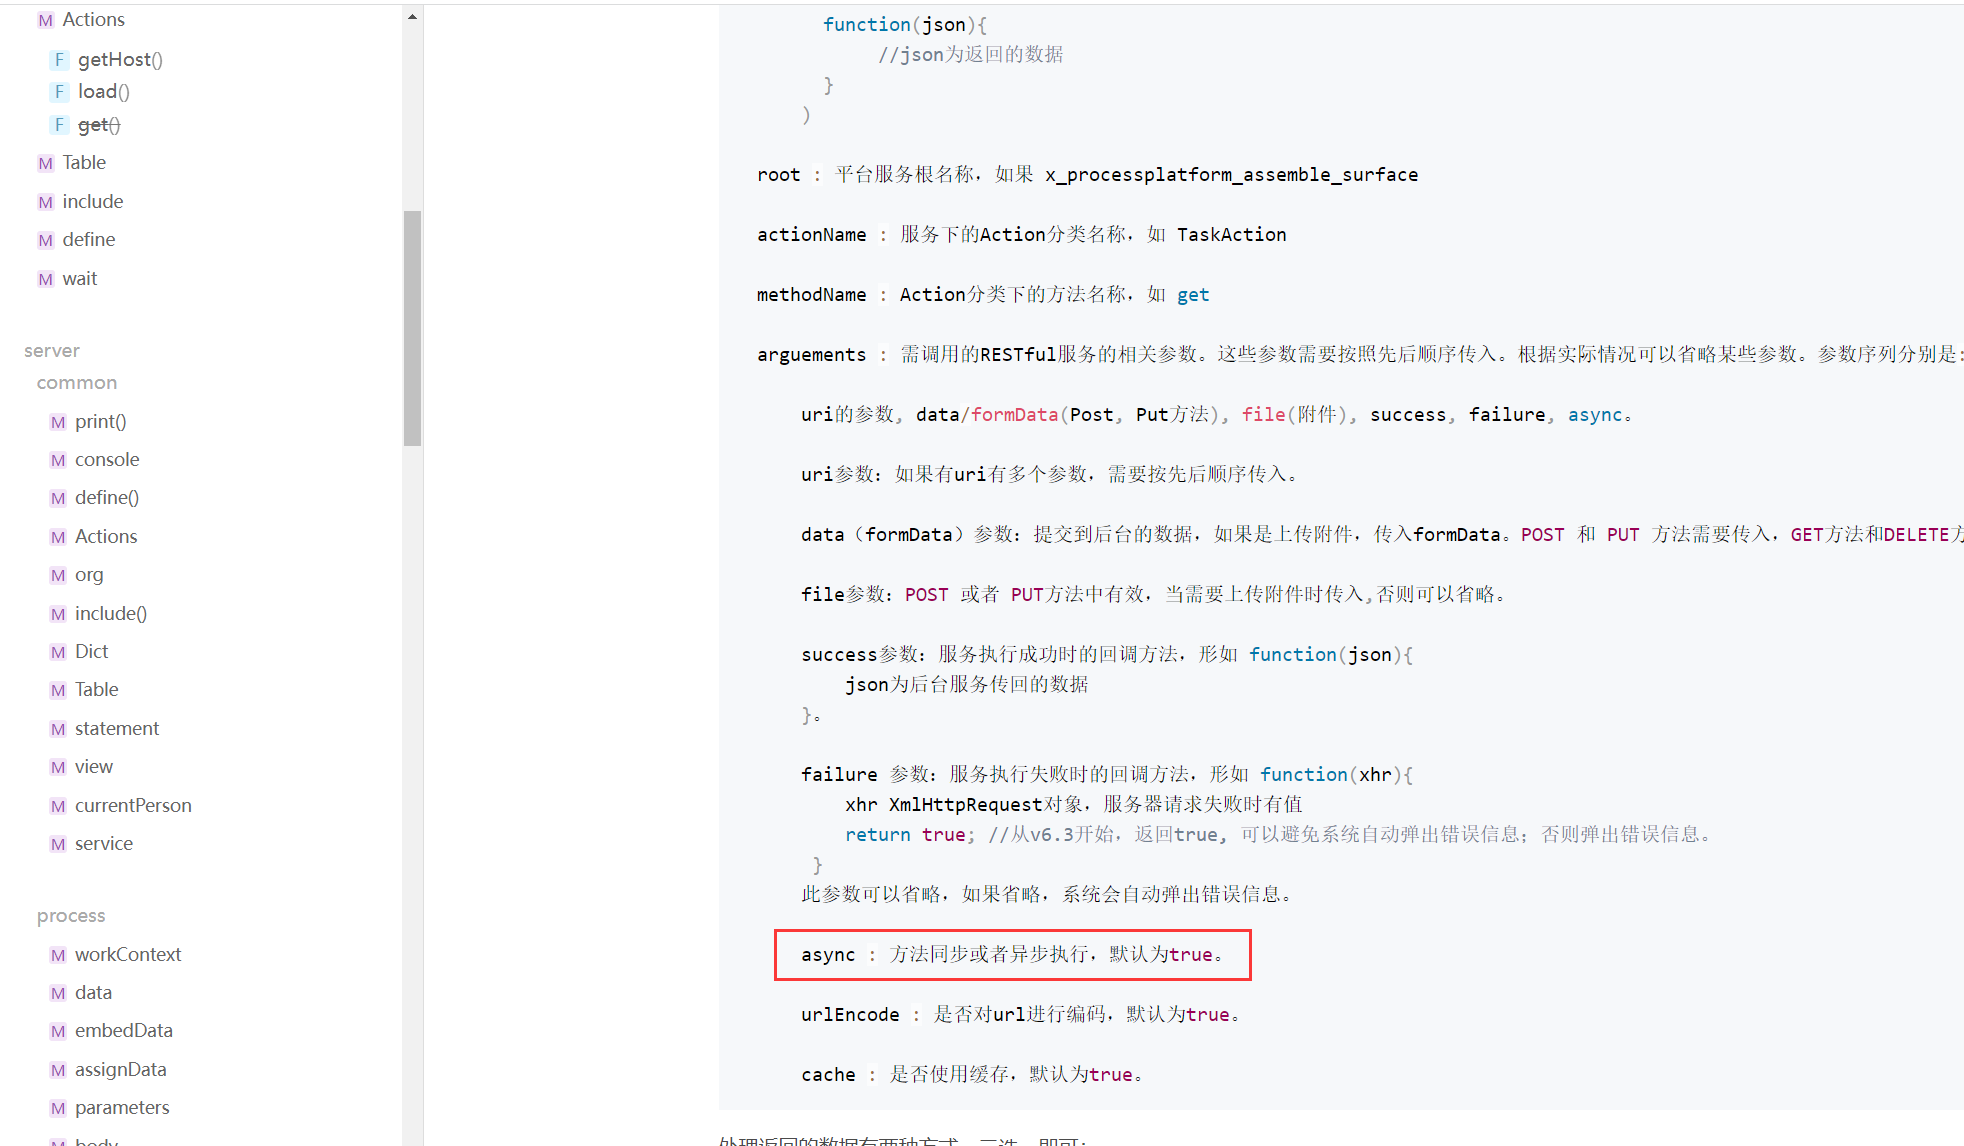The width and height of the screenshot is (1964, 1146).
Task: Click the M icon next to Dict
Action: (x=58, y=652)
